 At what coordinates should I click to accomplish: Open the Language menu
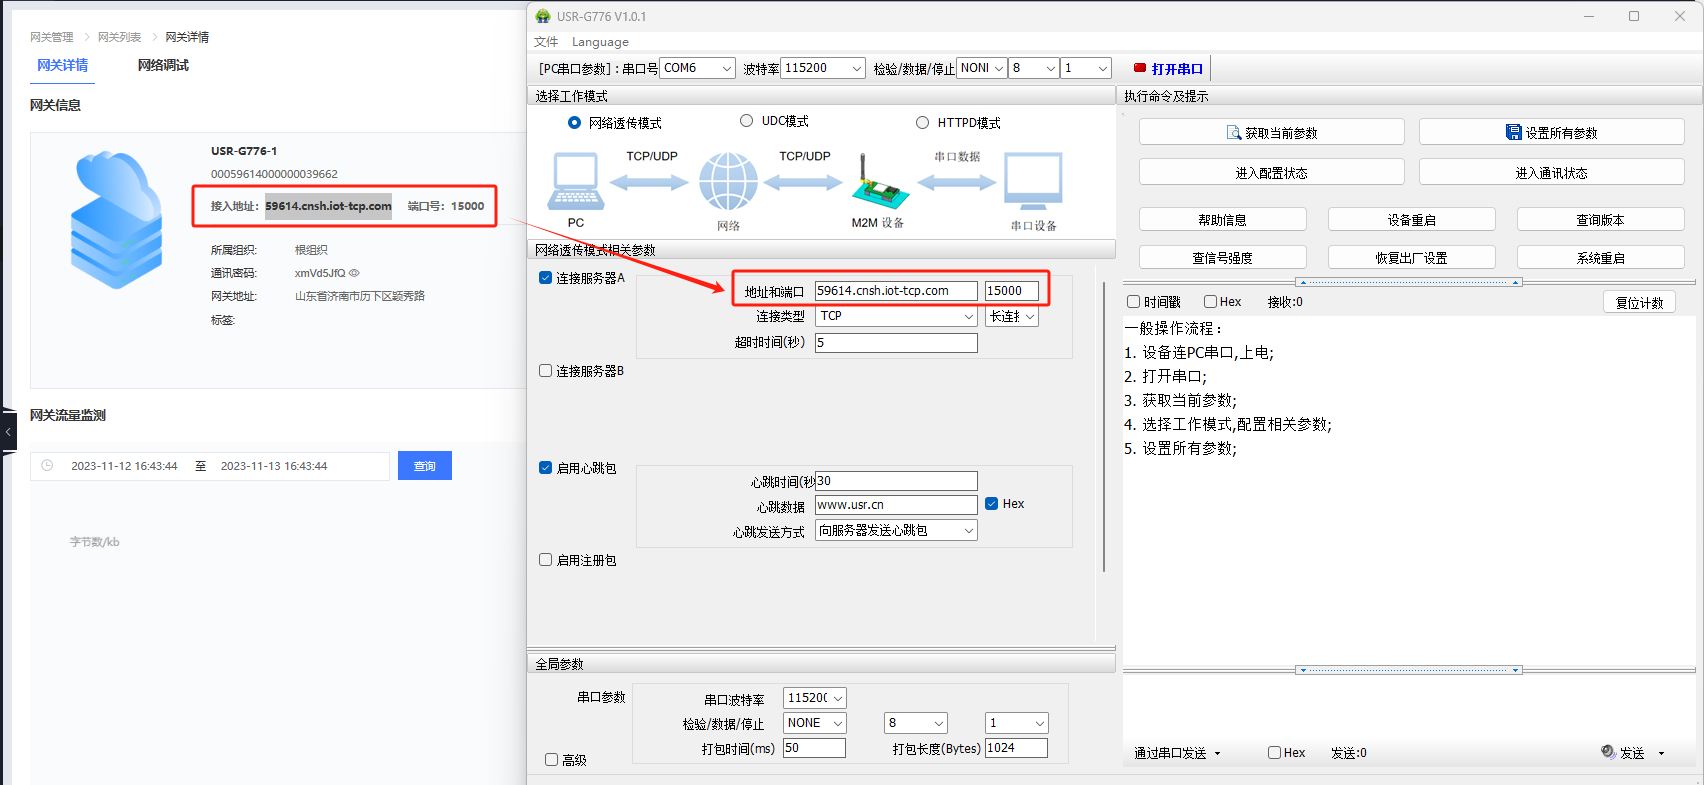pos(600,42)
